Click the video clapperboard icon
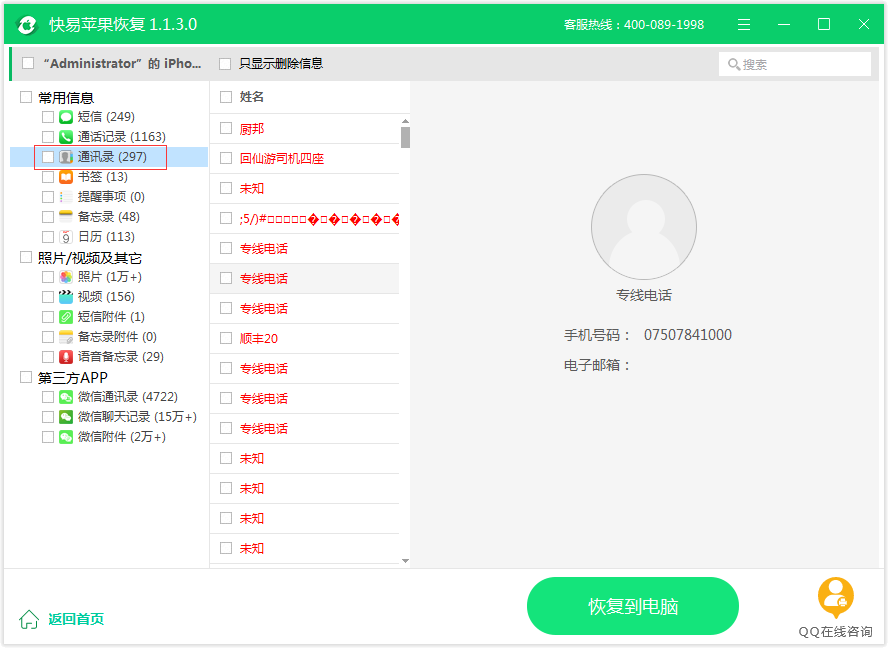Viewport: 888px width, 648px height. (66, 297)
